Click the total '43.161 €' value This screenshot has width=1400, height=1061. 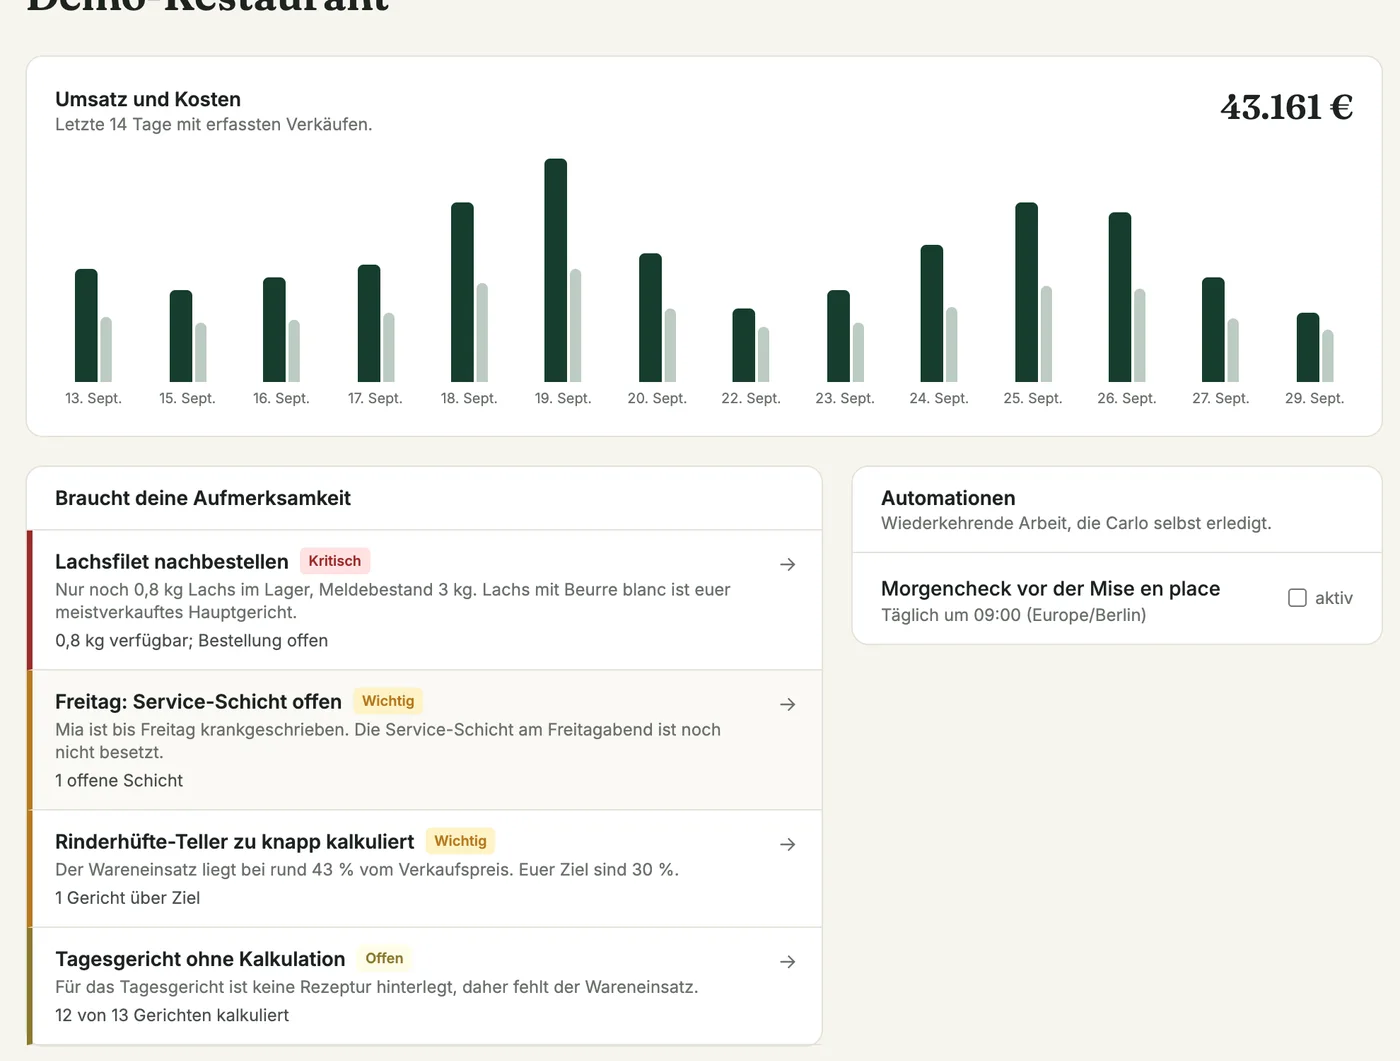1287,107
